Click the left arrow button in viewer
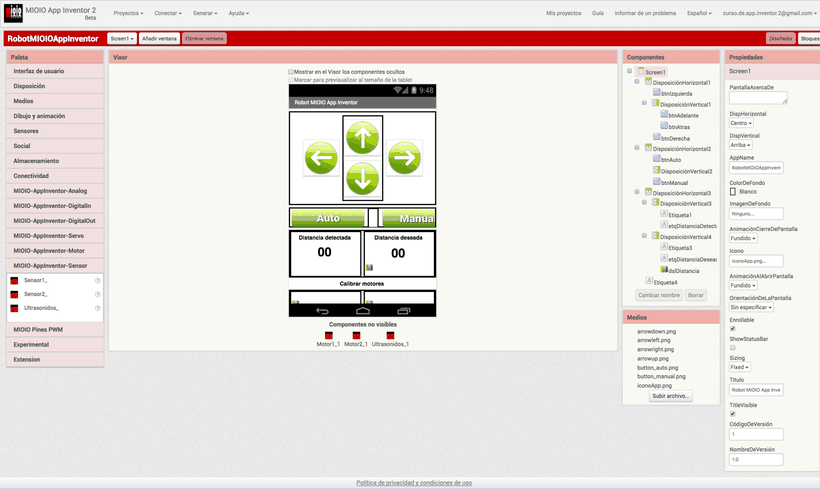 coord(321,157)
